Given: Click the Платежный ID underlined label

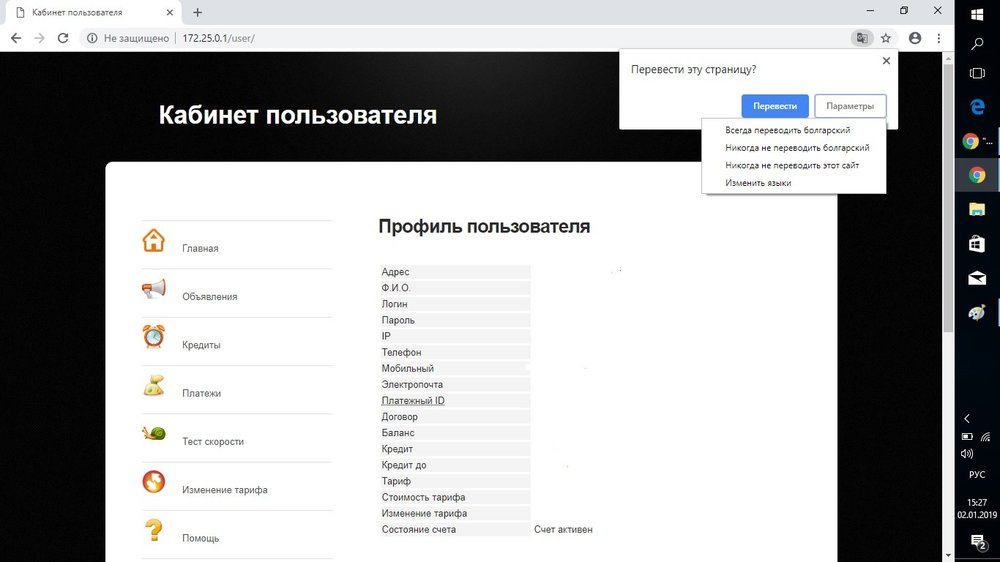Looking at the screenshot, I should [413, 401].
